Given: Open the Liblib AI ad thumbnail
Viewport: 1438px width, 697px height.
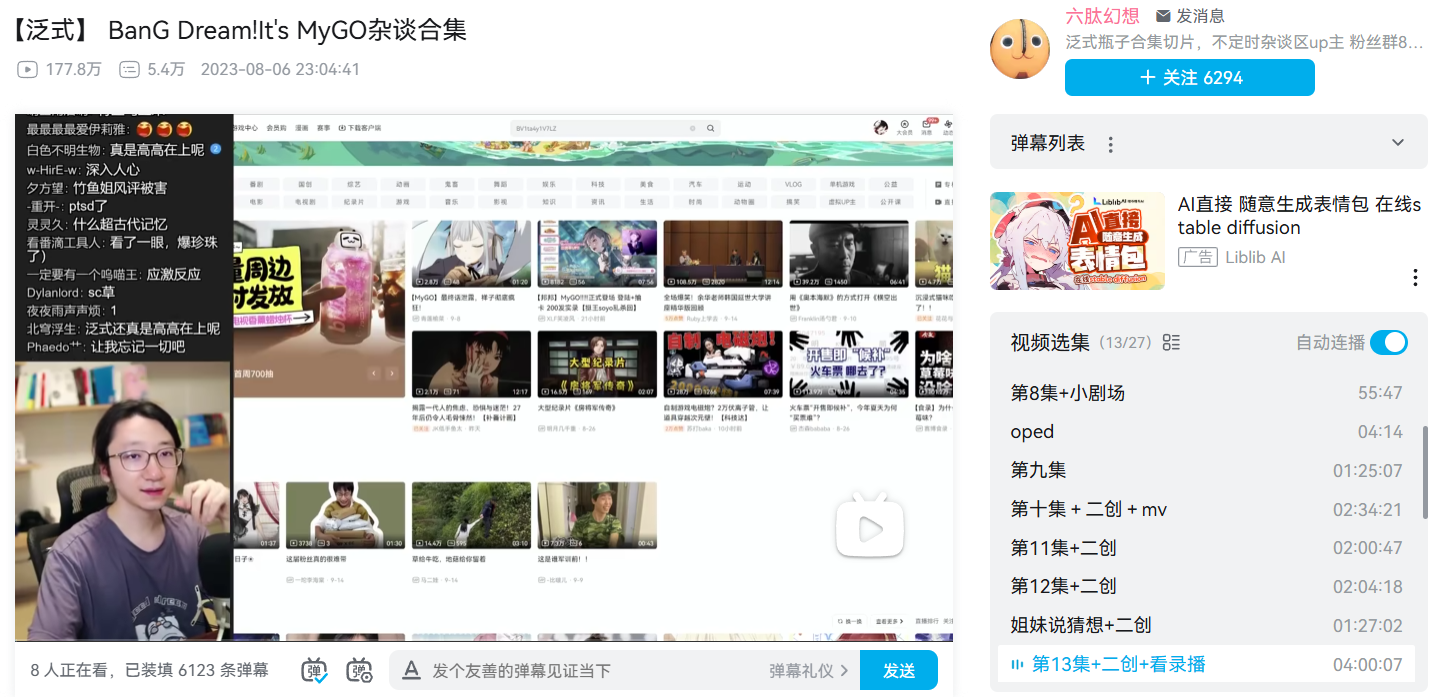Looking at the screenshot, I should click(1077, 241).
